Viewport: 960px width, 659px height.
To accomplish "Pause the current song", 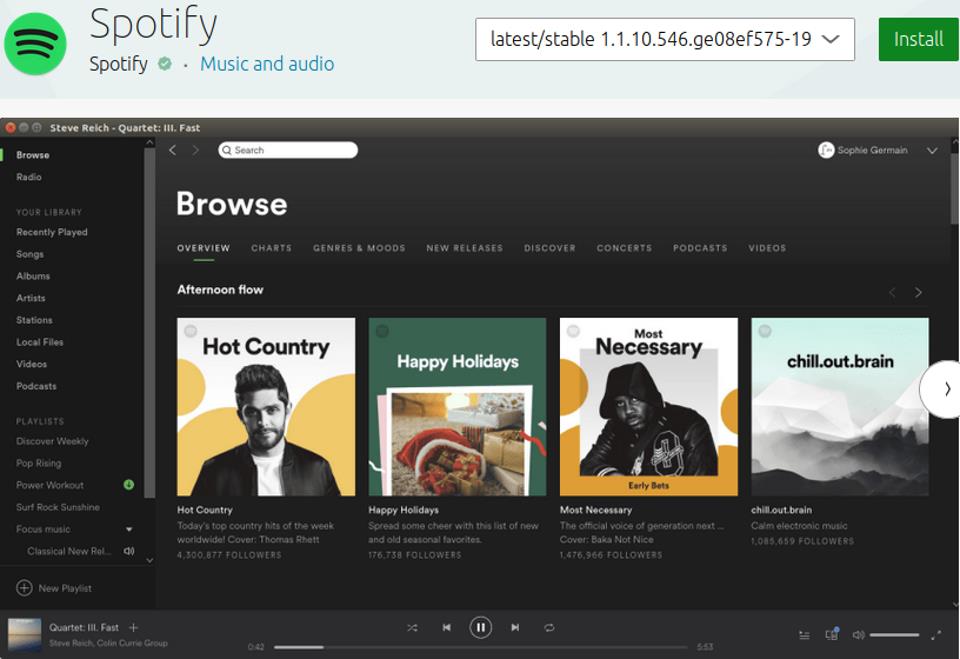I will (x=481, y=628).
